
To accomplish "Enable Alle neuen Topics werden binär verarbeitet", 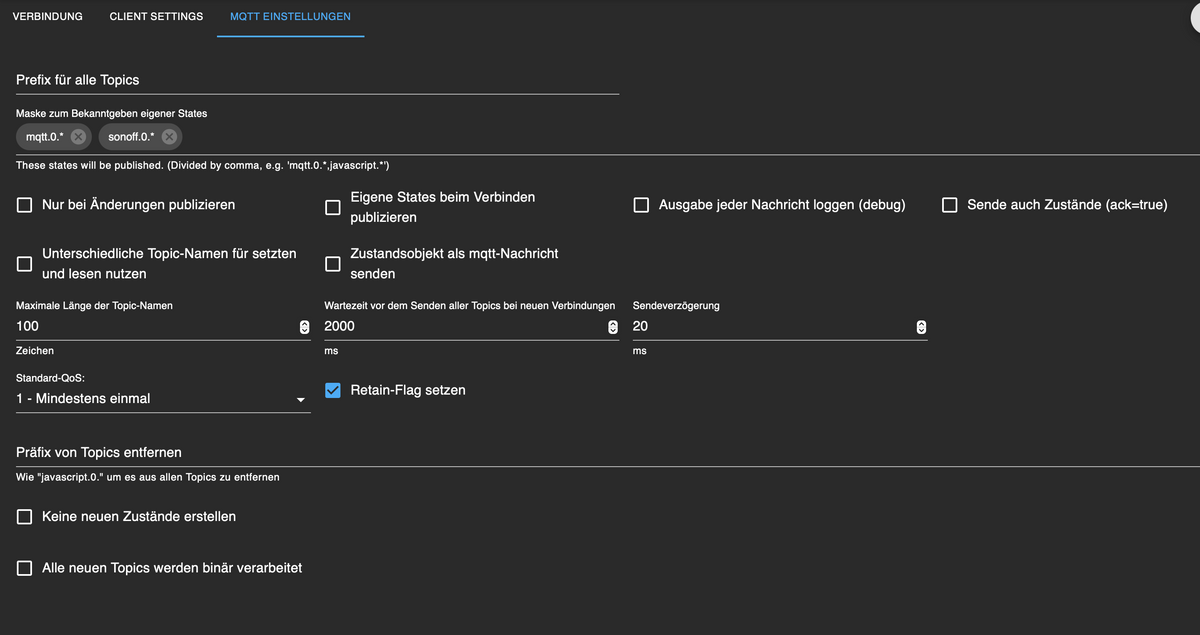I will pyautogui.click(x=25, y=568).
